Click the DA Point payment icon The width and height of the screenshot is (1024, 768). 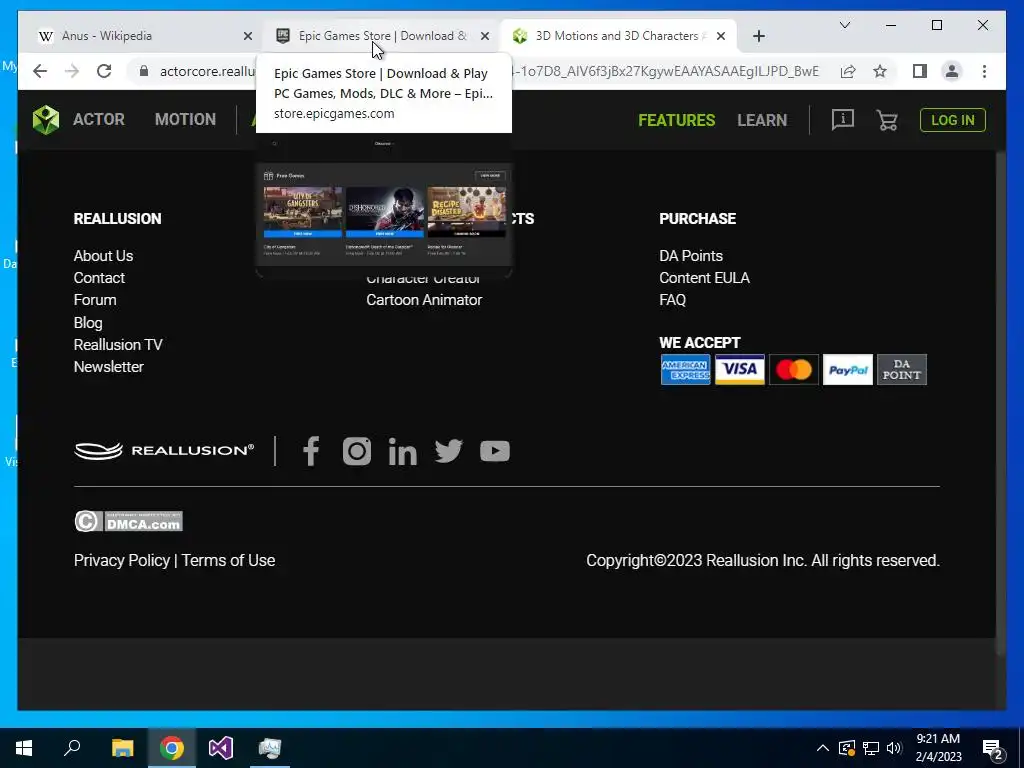click(902, 370)
